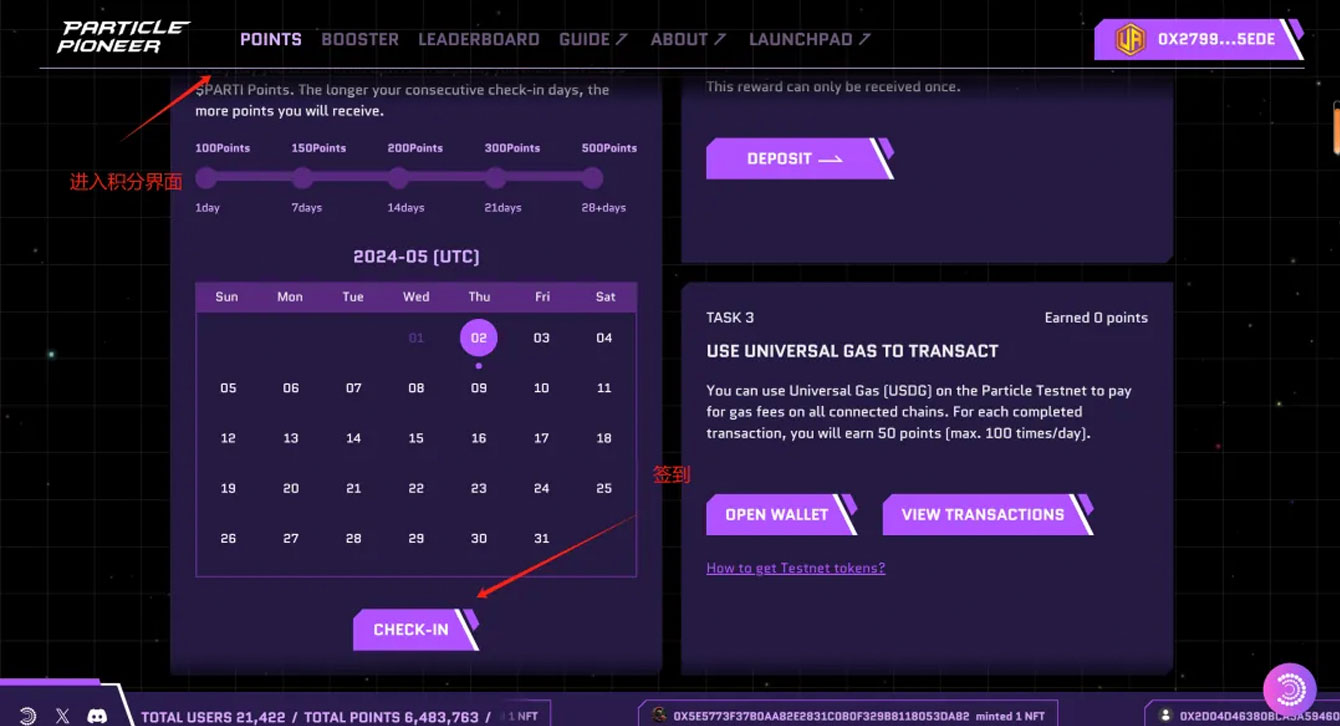
Task: Click the Particle Pioneer logo
Action: tap(123, 37)
